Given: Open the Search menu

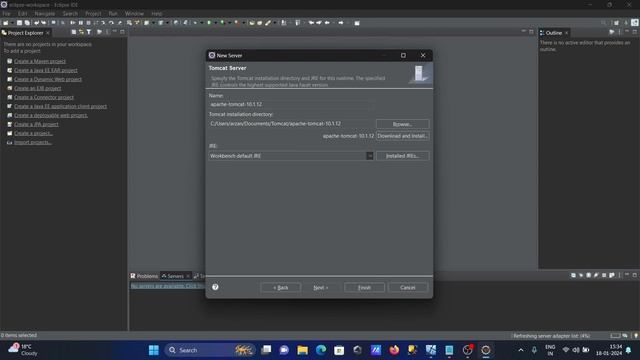Looking at the screenshot, I should (x=70, y=13).
